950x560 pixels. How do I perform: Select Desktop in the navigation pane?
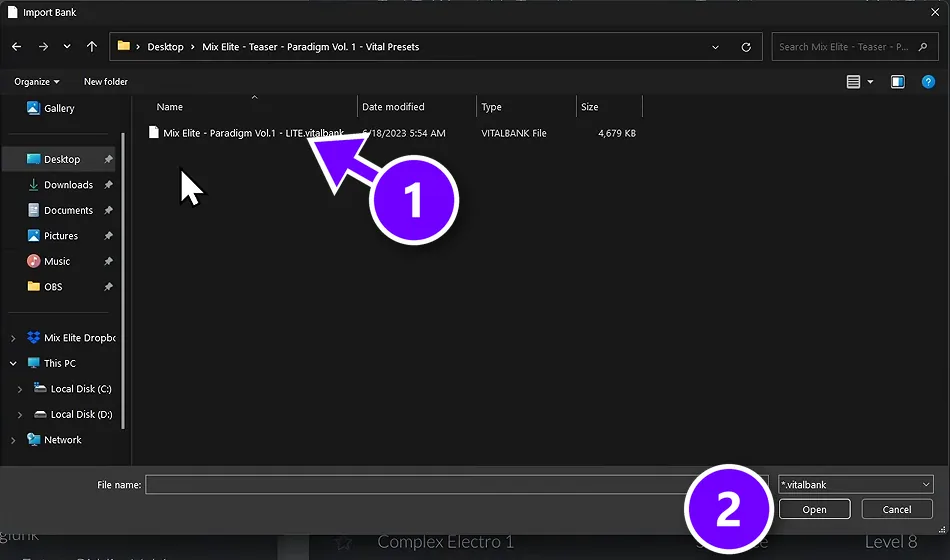coord(61,159)
